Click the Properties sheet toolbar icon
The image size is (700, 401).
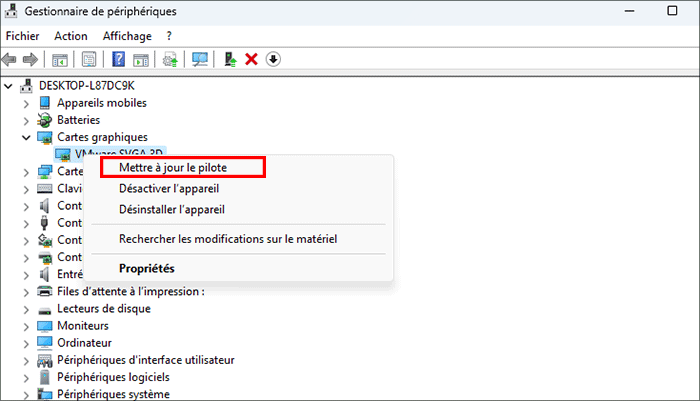pyautogui.click(x=89, y=59)
